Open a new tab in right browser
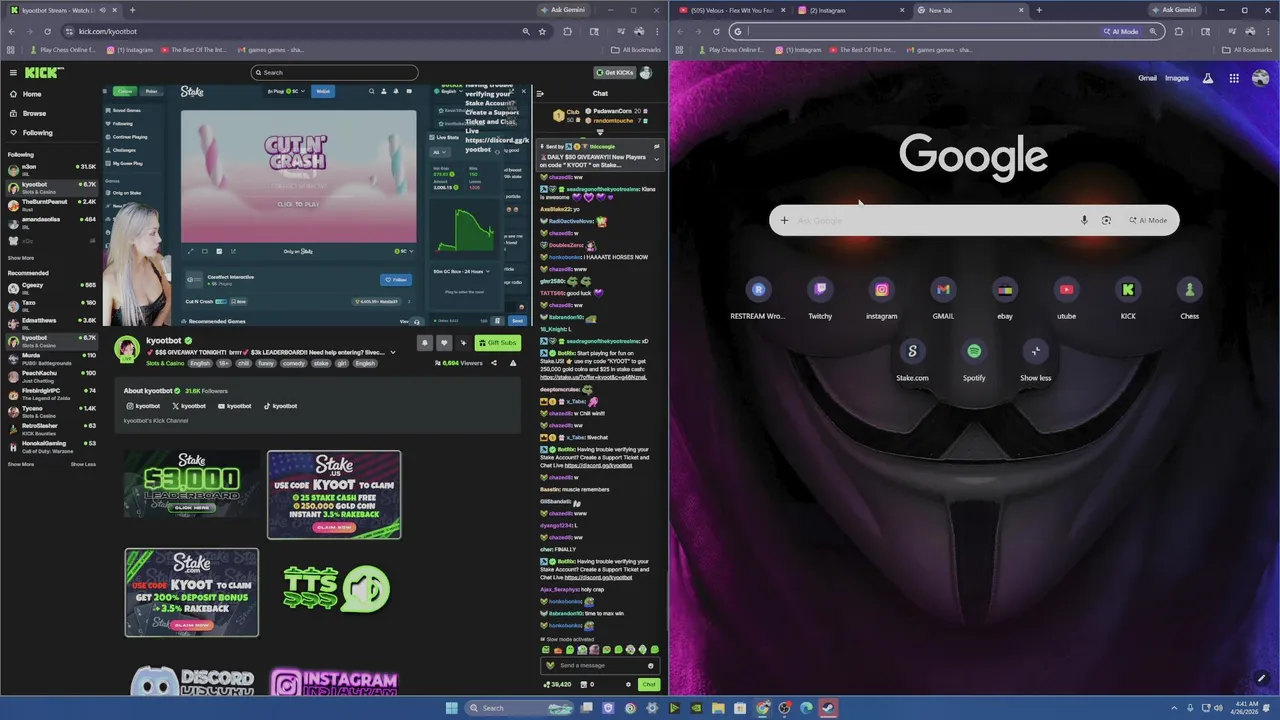 point(1039,10)
